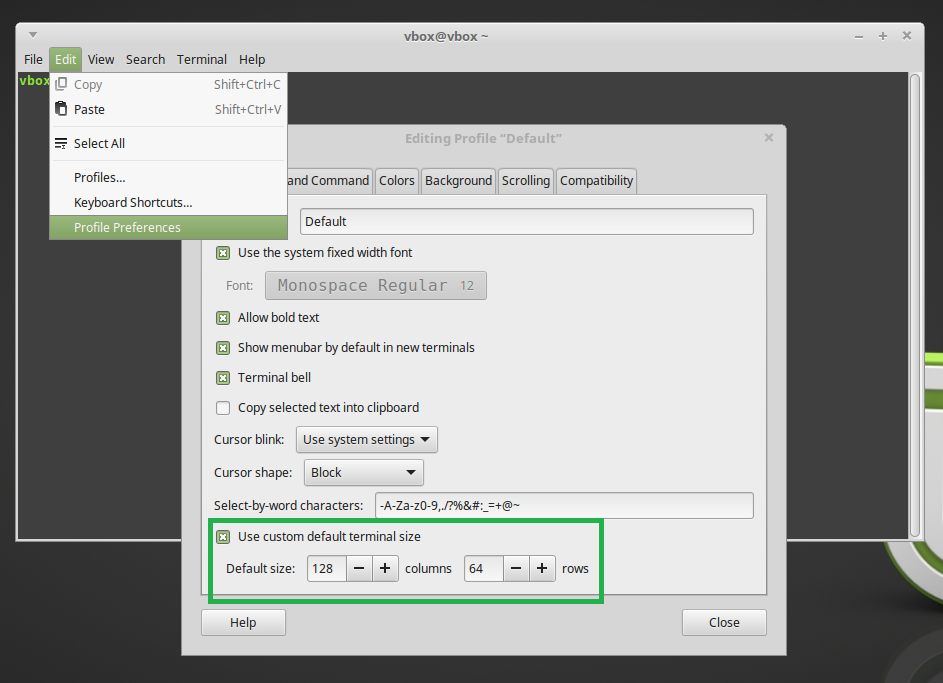Image resolution: width=943 pixels, height=683 pixels.
Task: Open the Search menu
Action: tap(146, 60)
